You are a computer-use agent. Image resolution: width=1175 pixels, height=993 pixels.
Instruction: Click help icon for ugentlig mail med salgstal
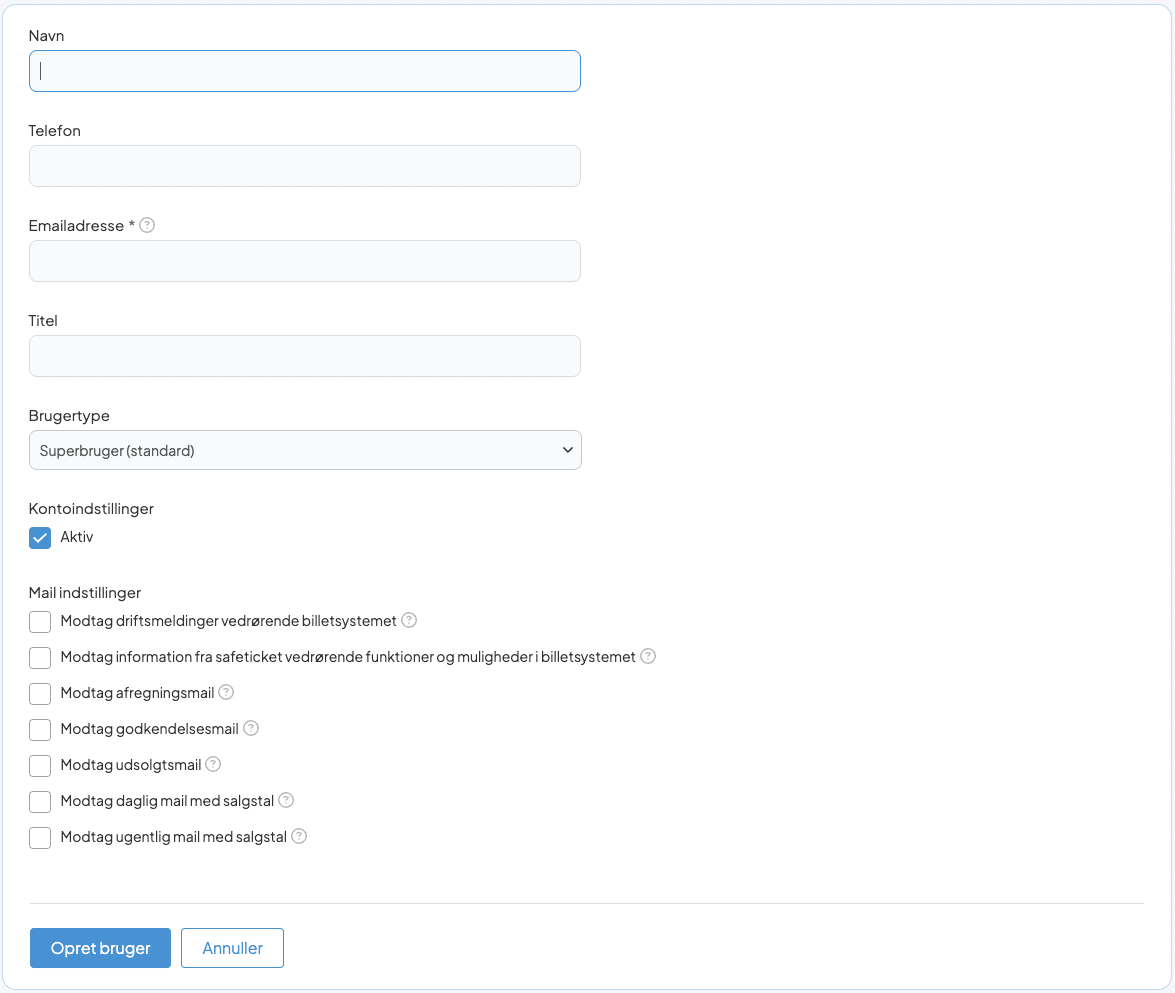299,836
